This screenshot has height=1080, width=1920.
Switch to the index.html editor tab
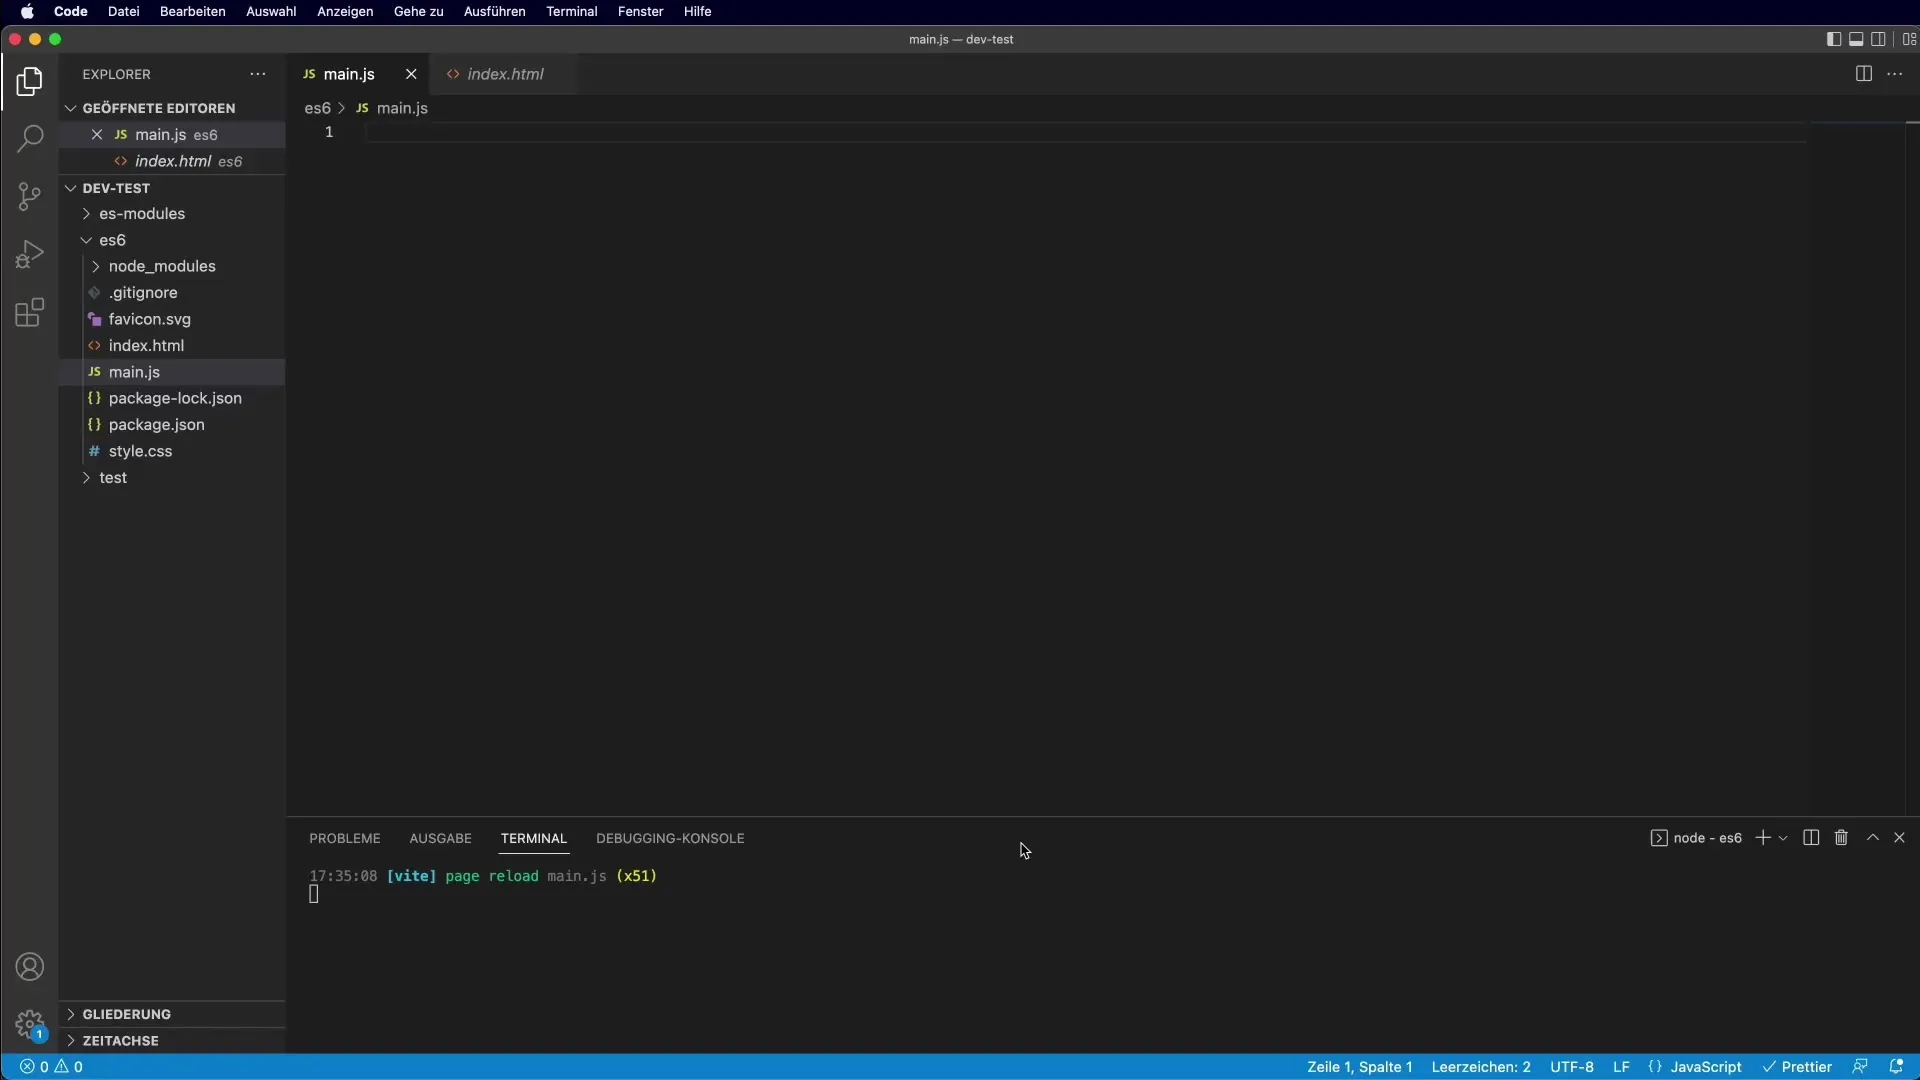coord(505,74)
